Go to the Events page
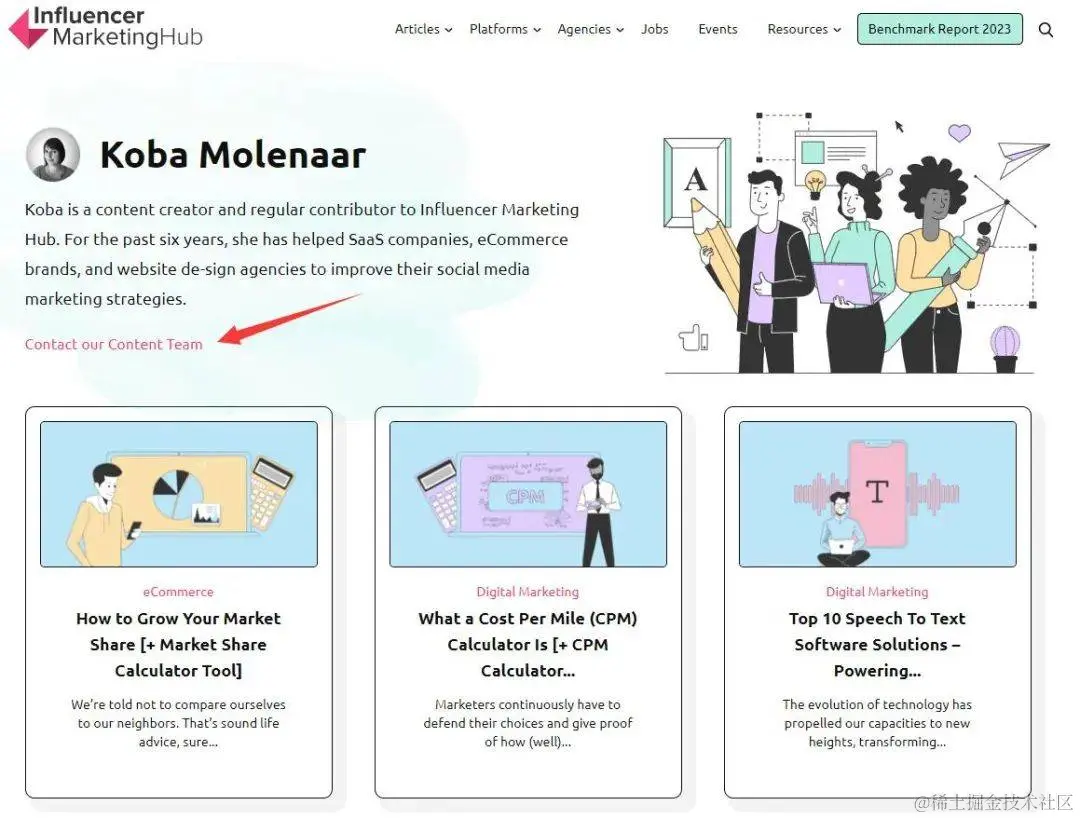This screenshot has height=819, width=1080. click(x=717, y=29)
